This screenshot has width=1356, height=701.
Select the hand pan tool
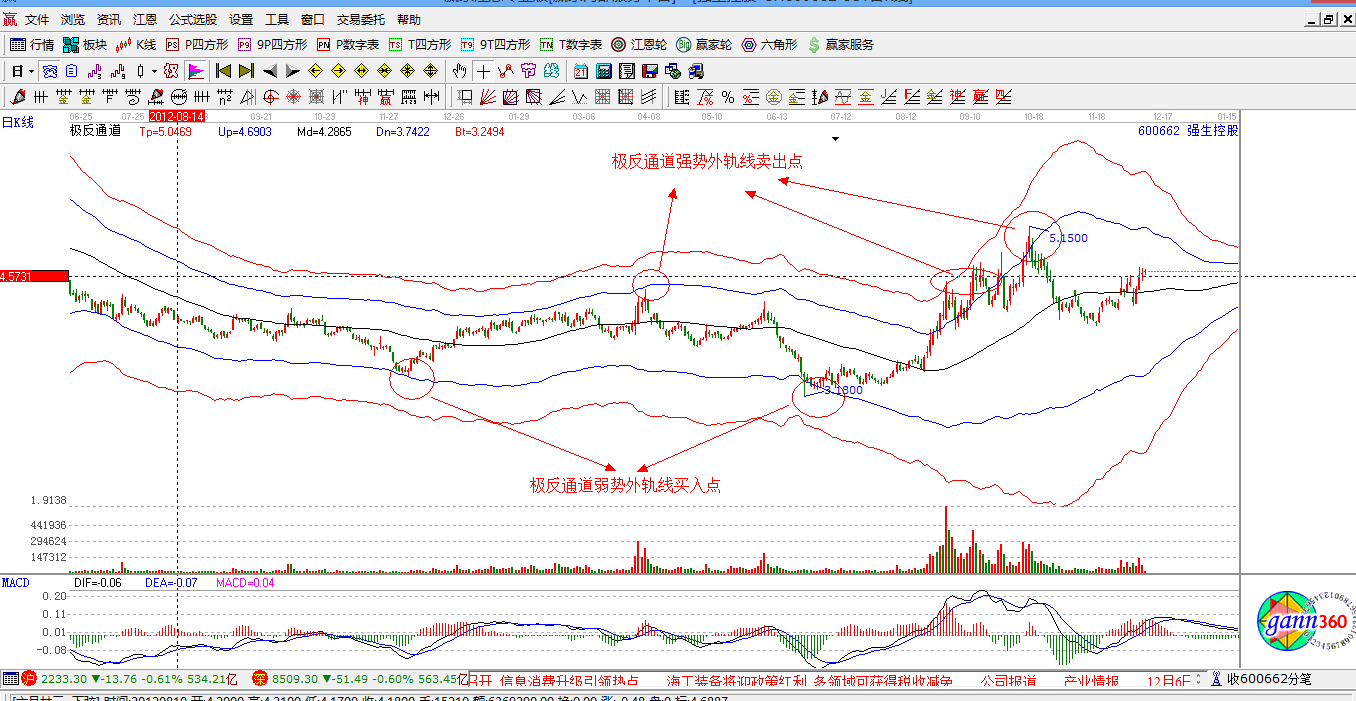(459, 71)
